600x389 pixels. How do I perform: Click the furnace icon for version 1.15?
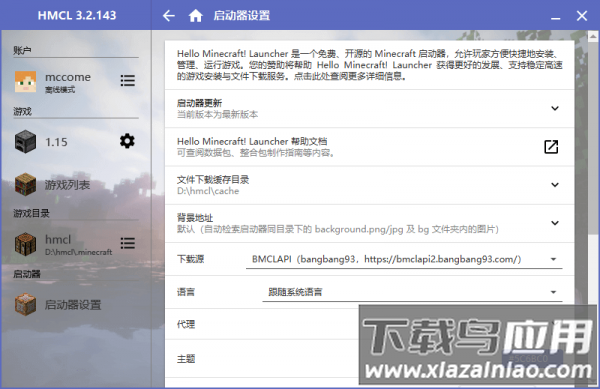(25, 142)
